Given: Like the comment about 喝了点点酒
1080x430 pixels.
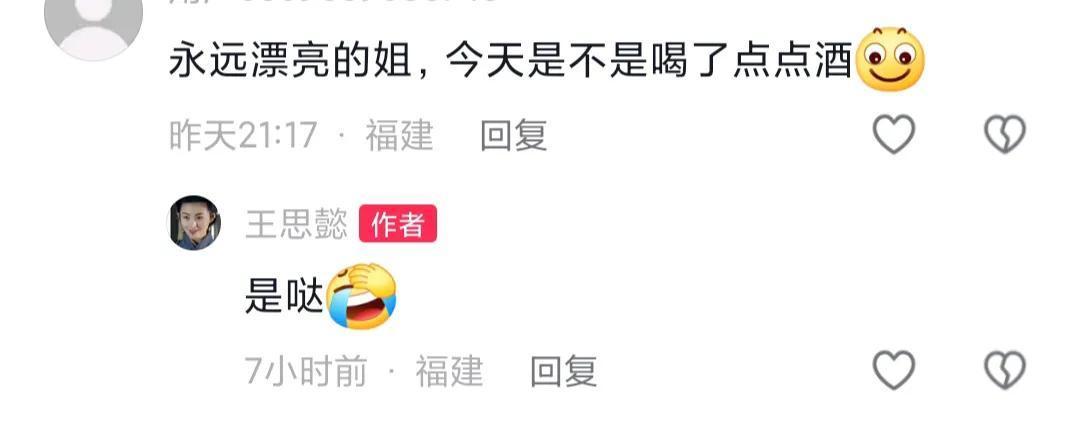Looking at the screenshot, I should (893, 134).
